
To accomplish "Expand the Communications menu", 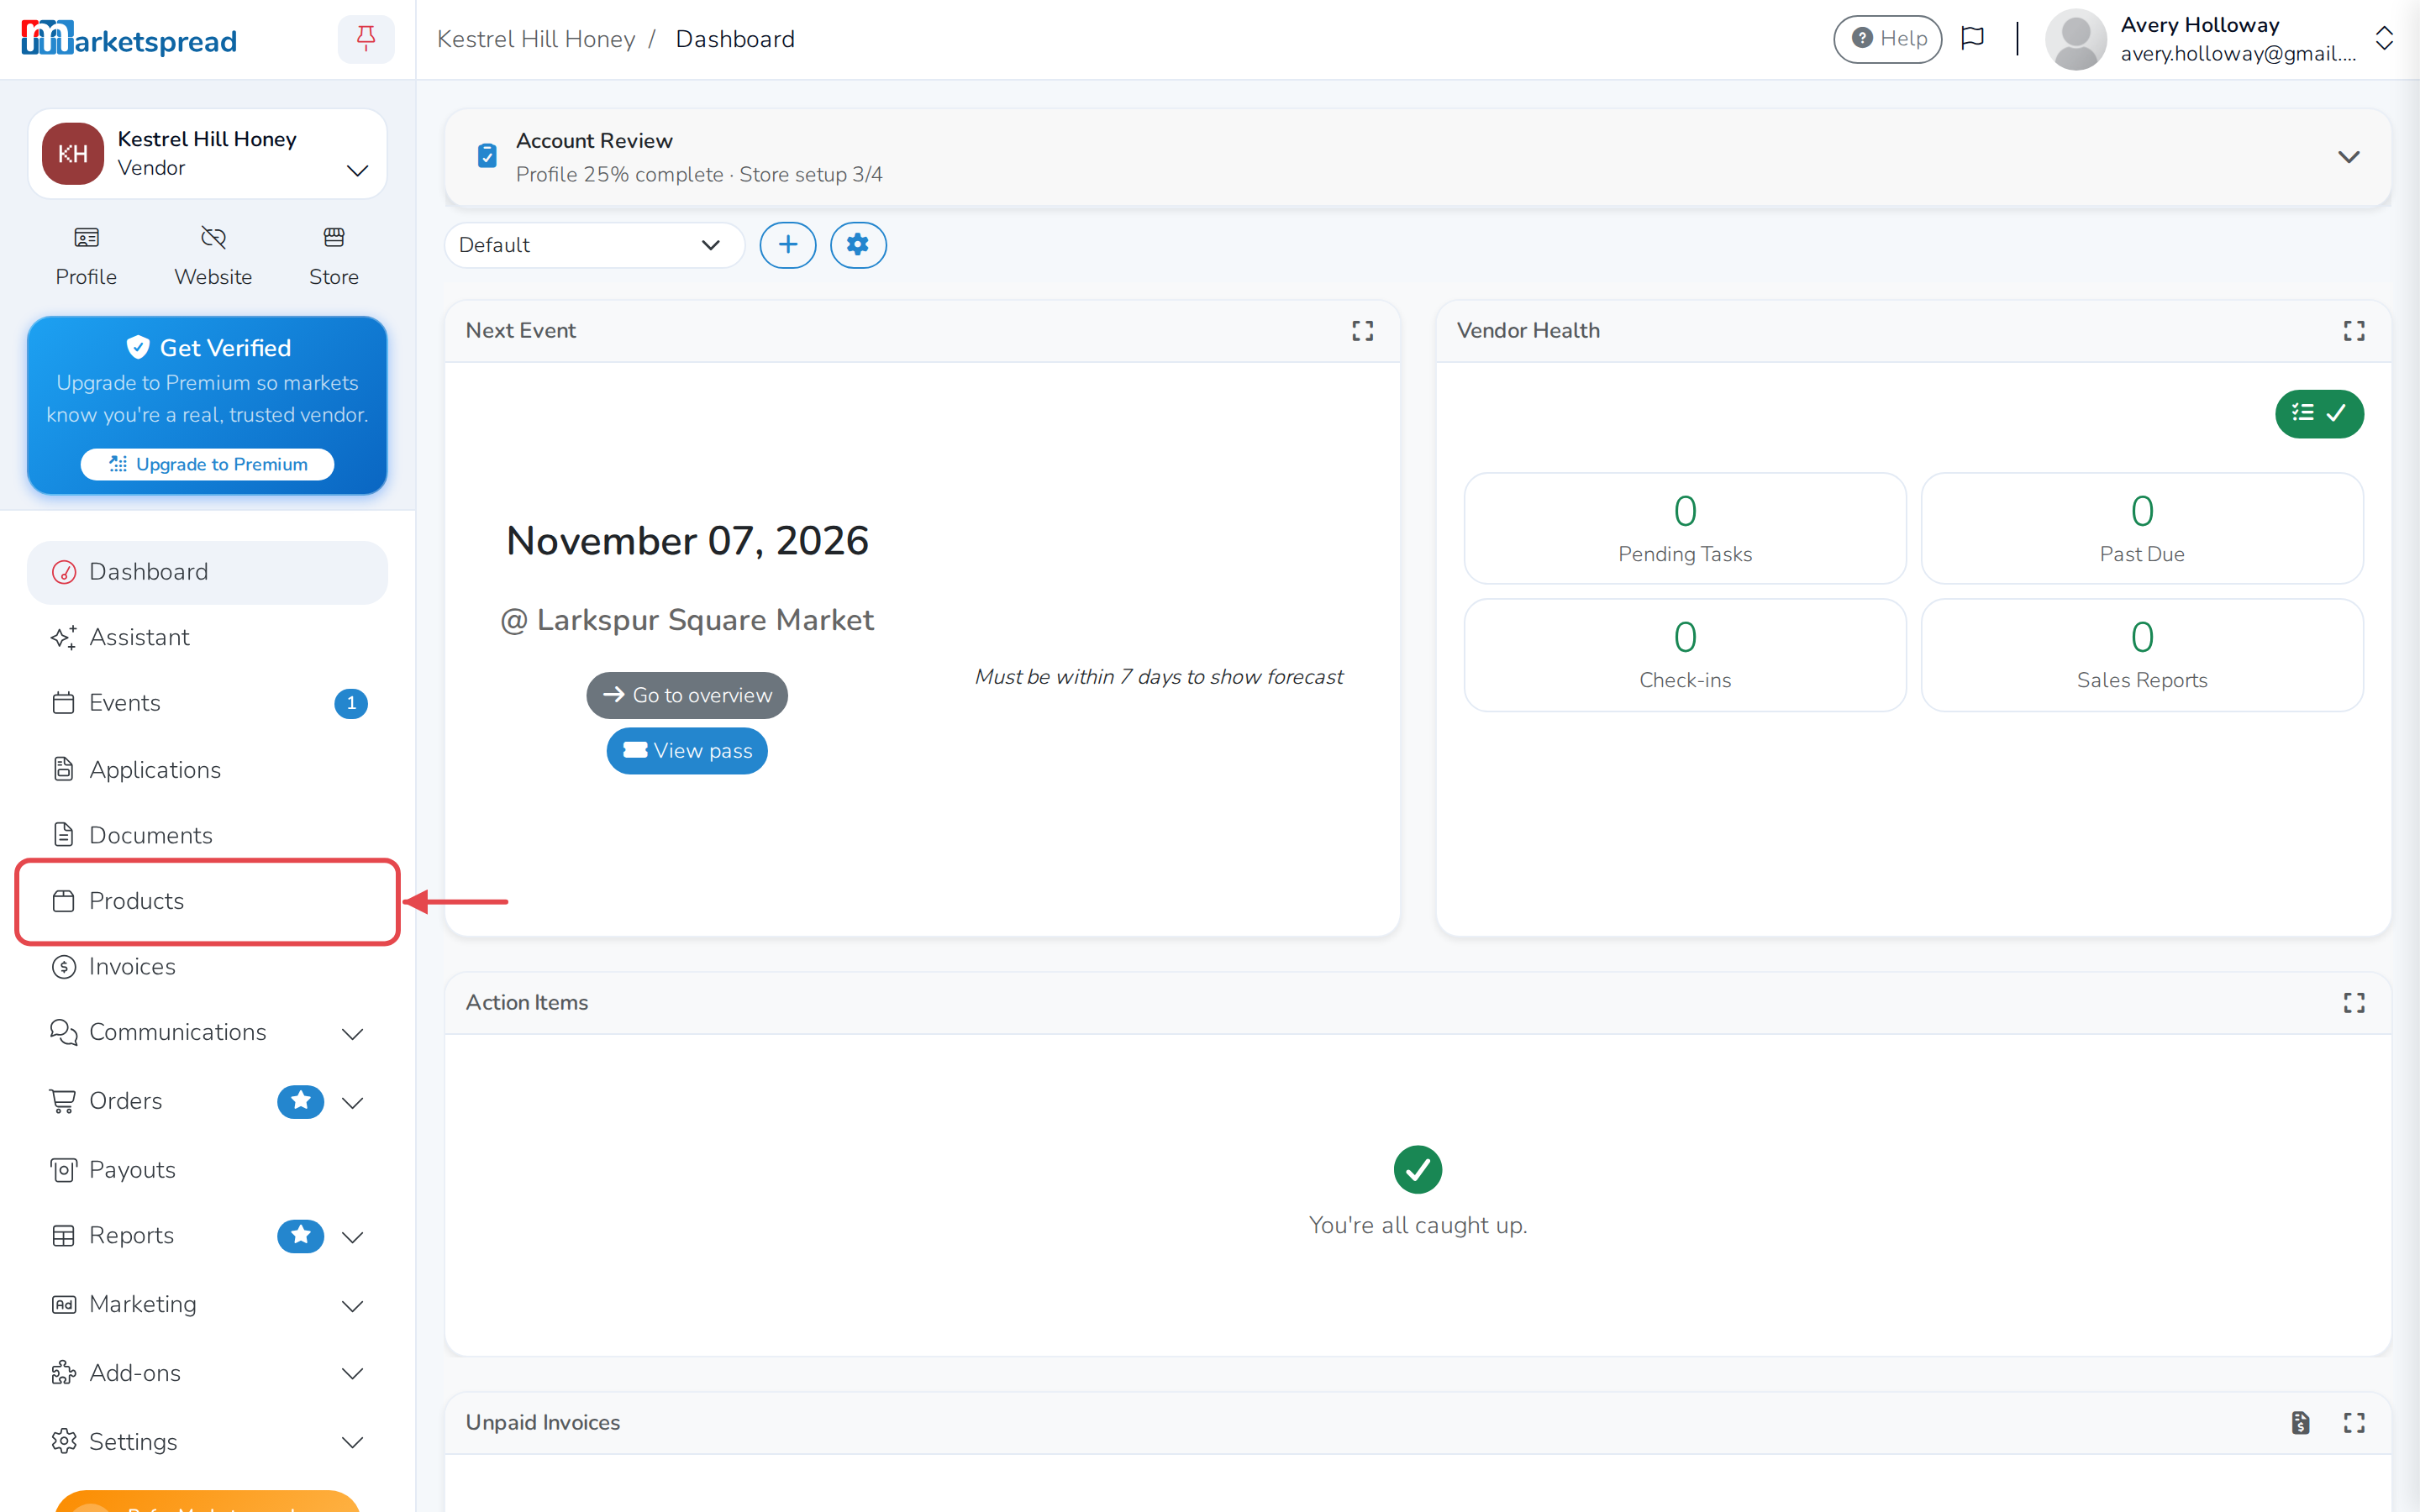I will click(207, 1032).
